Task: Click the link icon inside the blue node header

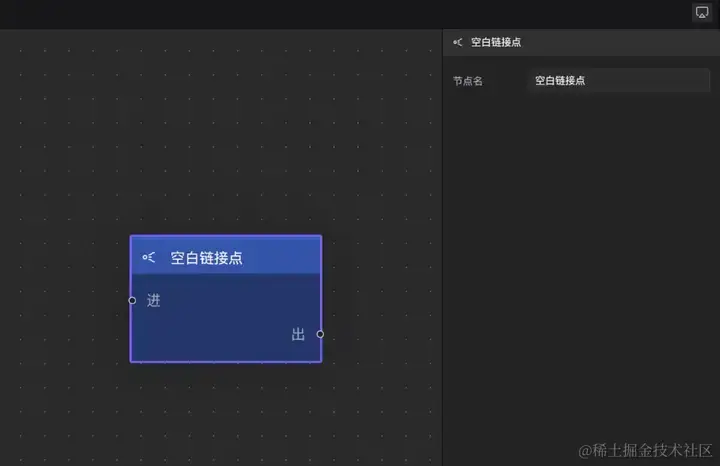Action: (149, 258)
